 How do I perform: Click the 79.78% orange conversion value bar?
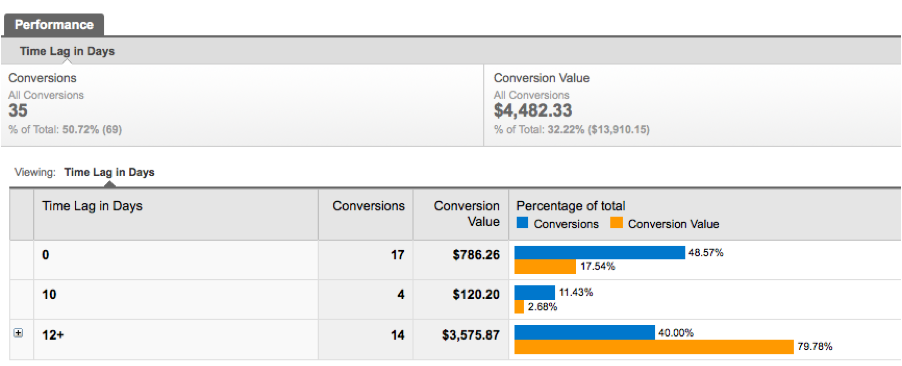(654, 346)
